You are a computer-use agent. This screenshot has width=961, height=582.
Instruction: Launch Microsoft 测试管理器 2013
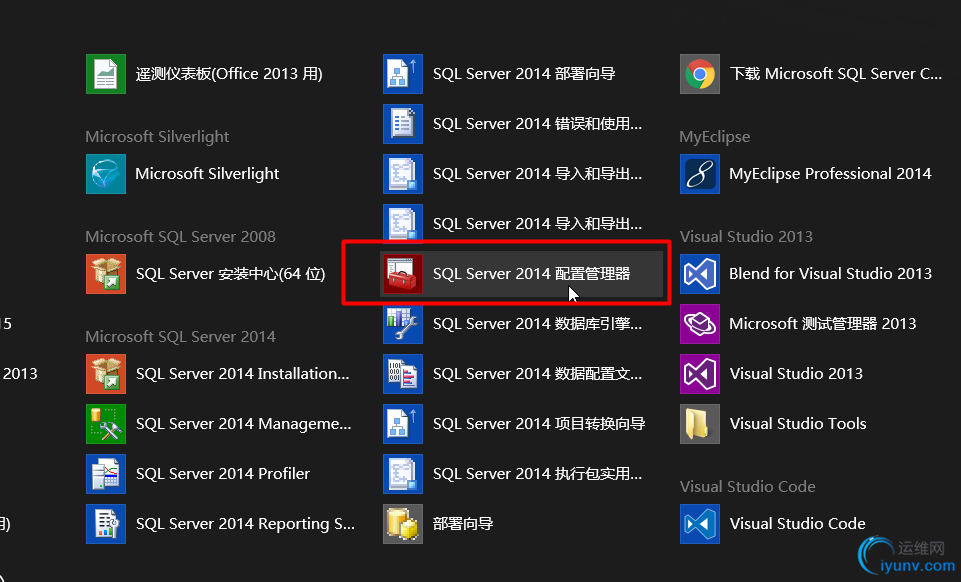click(x=799, y=324)
